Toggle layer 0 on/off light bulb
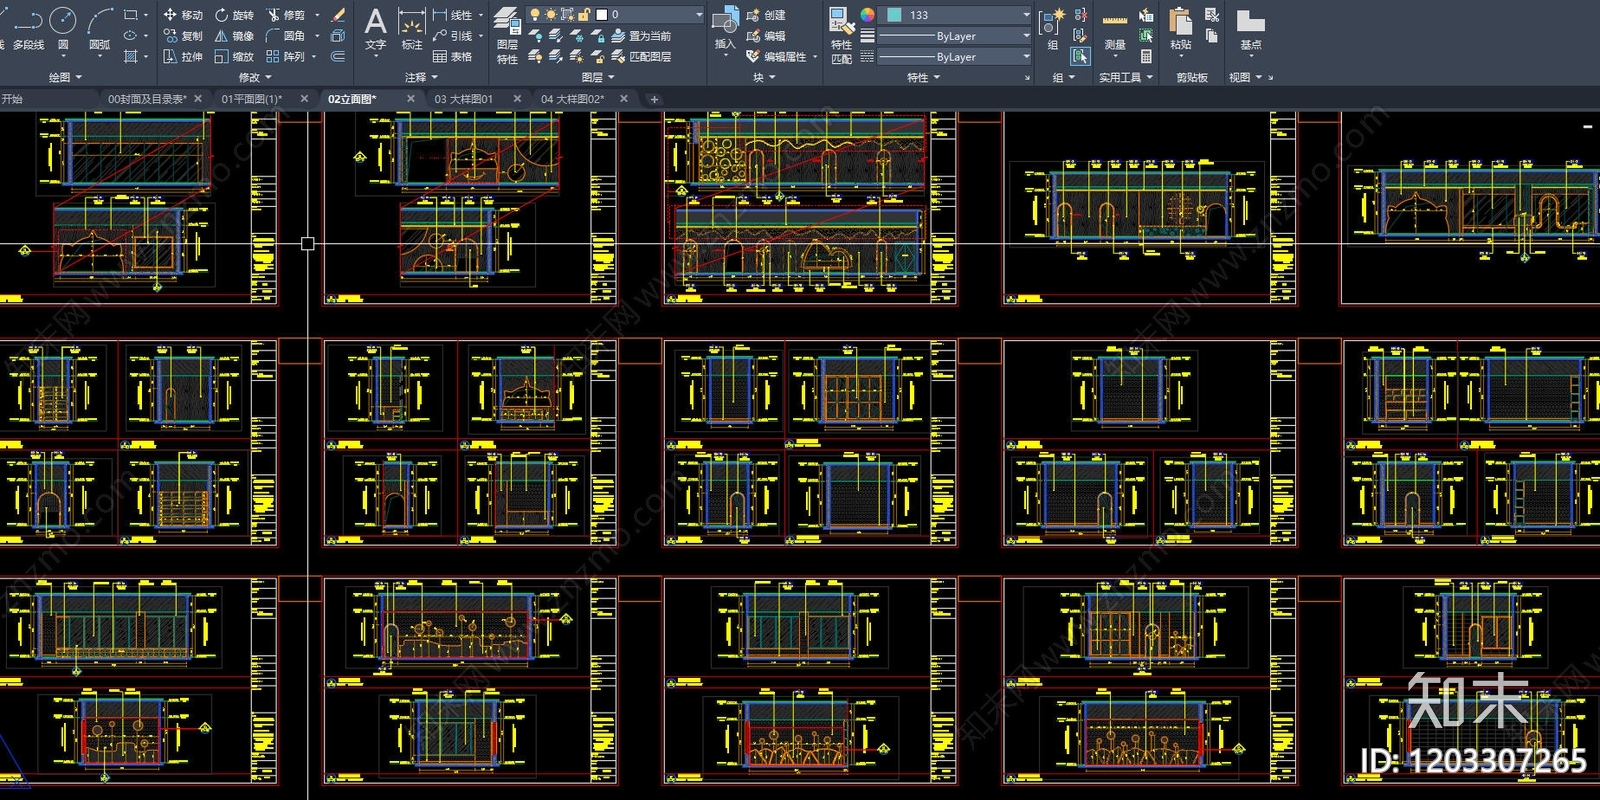The width and height of the screenshot is (1600, 800). (535, 15)
